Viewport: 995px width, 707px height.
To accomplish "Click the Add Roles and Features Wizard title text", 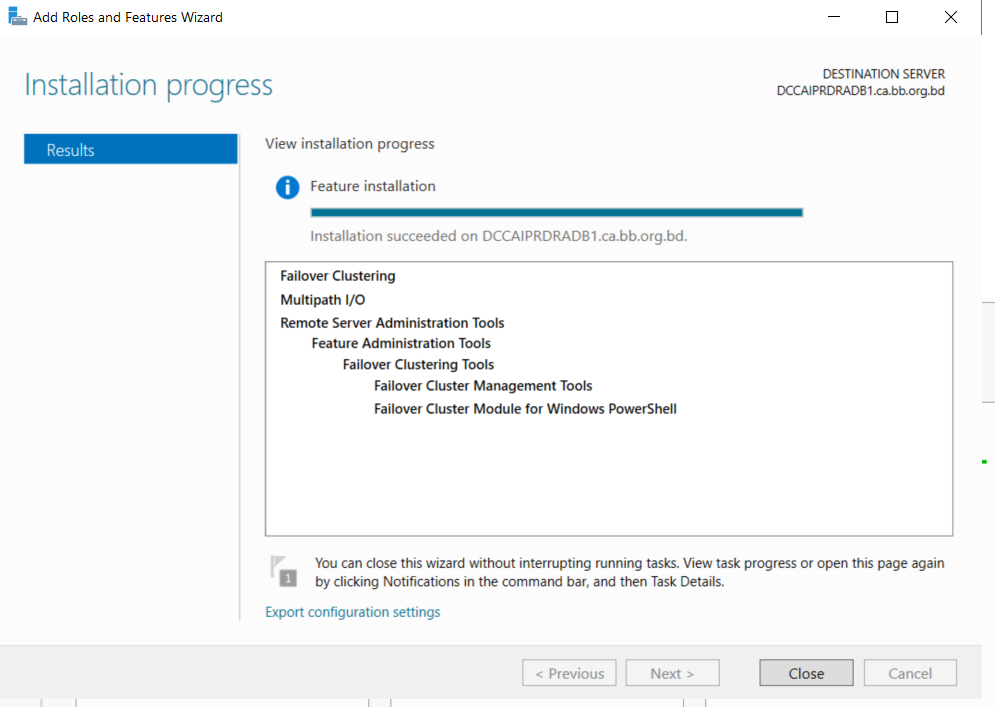I will tap(128, 17).
